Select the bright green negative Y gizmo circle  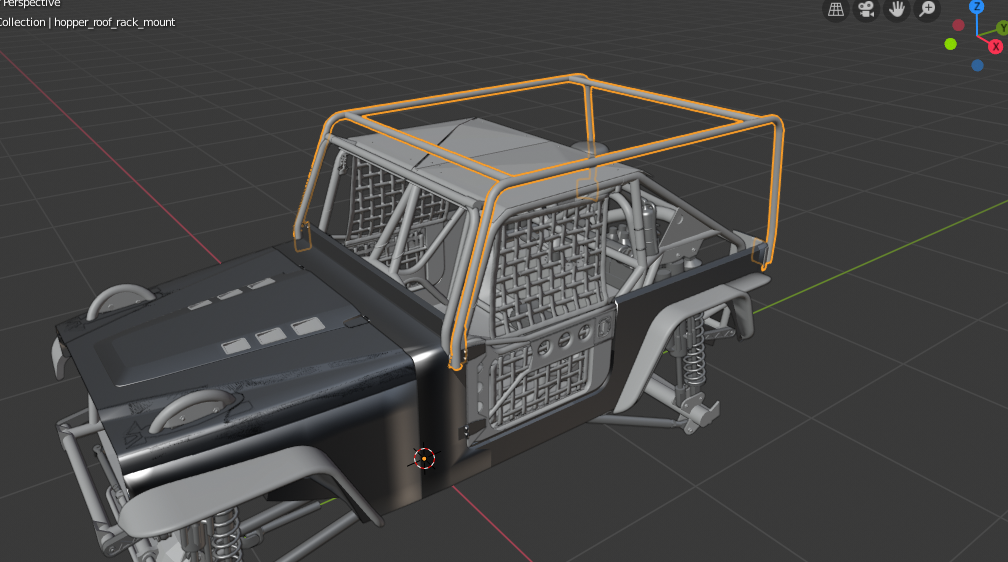(x=951, y=44)
